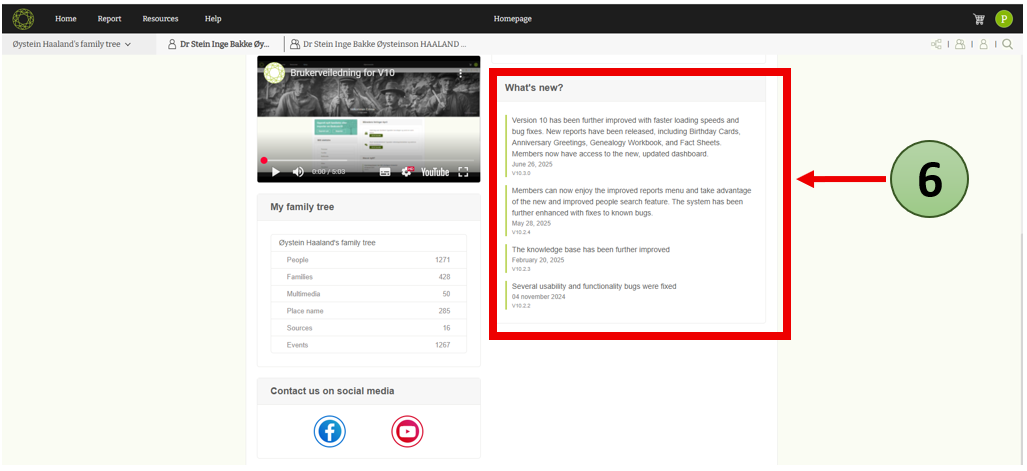
Task: Open the Report menu
Action: 109,19
